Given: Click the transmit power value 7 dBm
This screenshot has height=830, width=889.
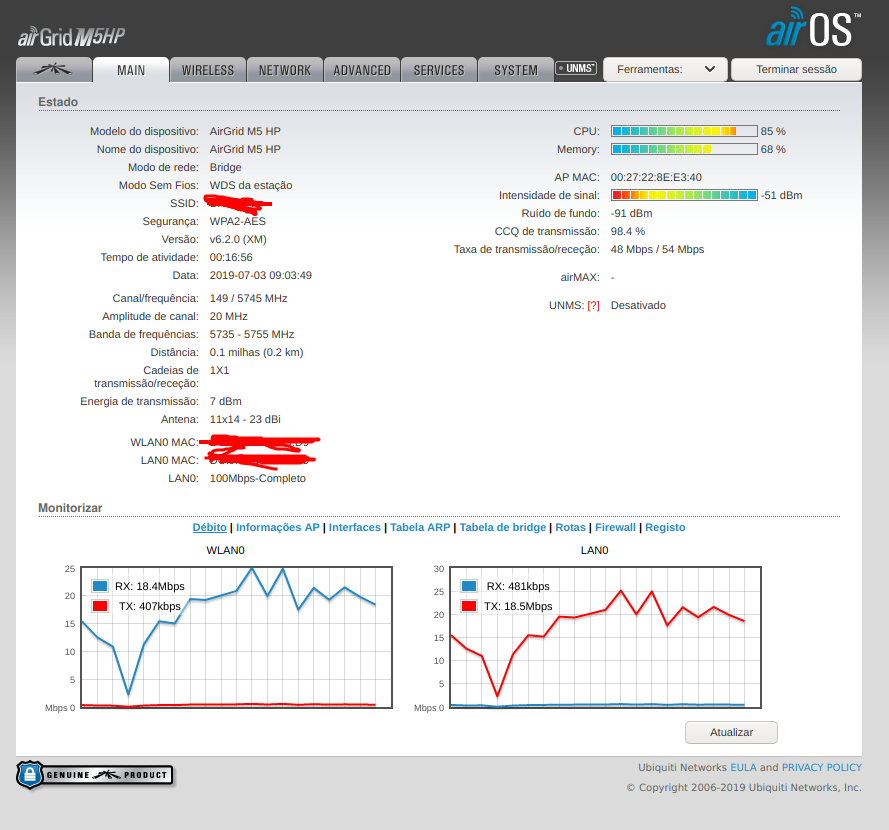Looking at the screenshot, I should click(x=226, y=401).
